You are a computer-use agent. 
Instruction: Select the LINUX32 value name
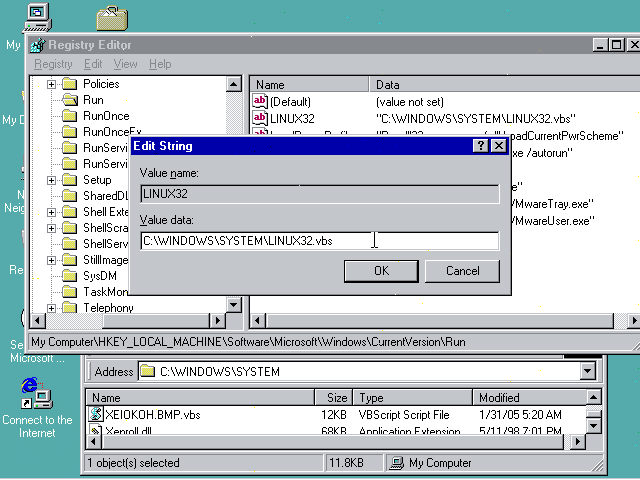[292, 119]
